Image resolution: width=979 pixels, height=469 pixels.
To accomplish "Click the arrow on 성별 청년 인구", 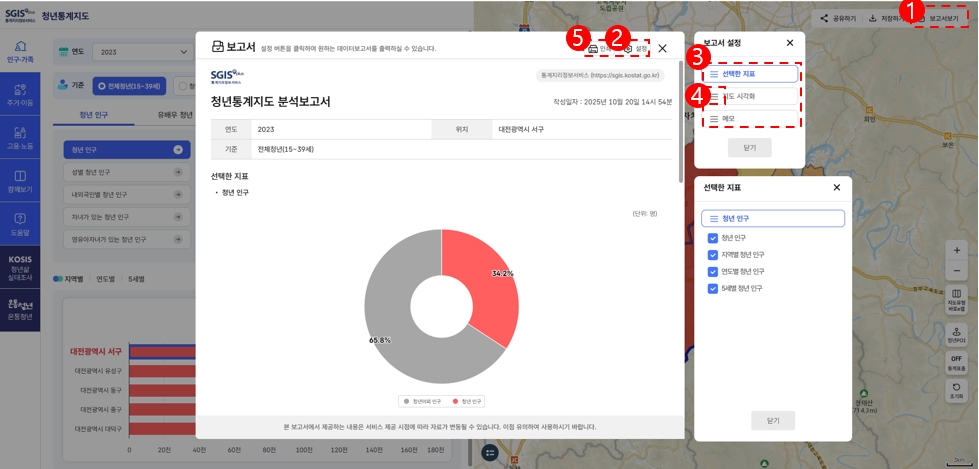I will coord(178,172).
